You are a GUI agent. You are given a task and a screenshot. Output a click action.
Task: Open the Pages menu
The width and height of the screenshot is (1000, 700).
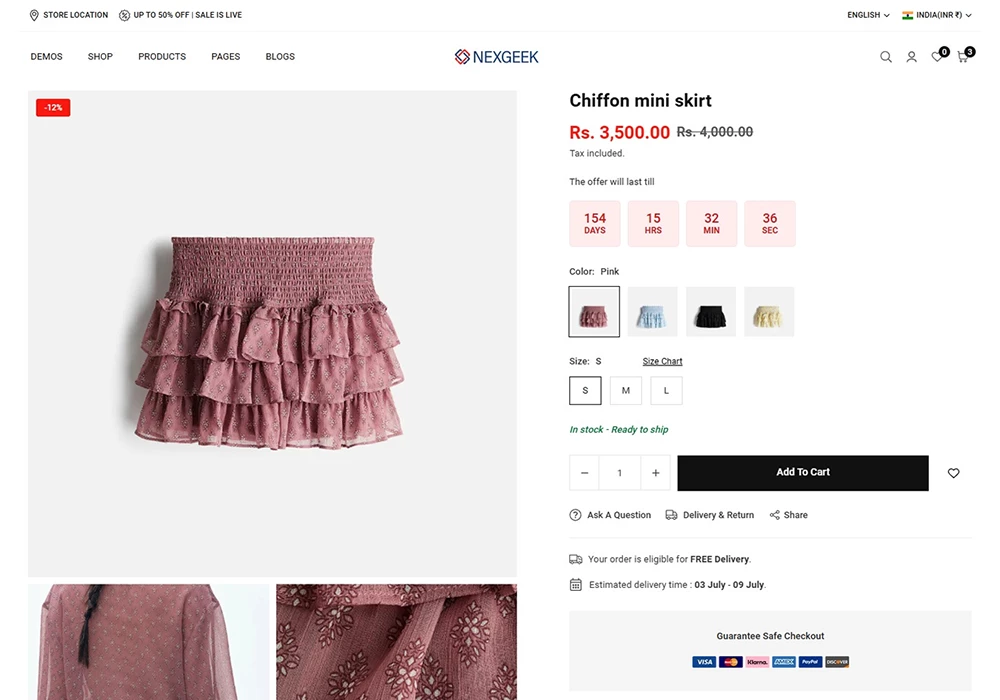coord(226,57)
